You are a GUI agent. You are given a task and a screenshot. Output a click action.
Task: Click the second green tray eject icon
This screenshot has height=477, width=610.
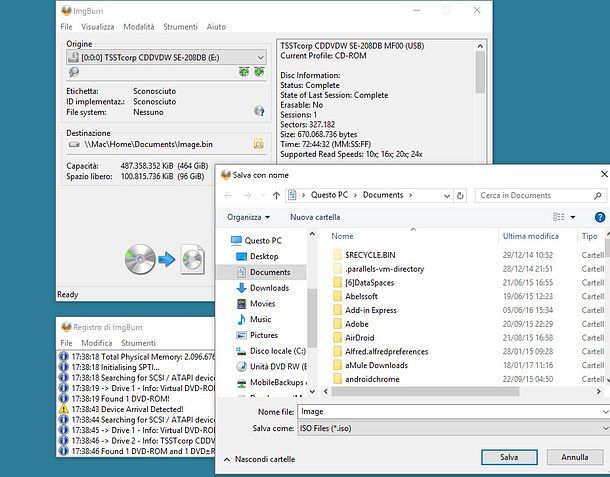coord(259,72)
